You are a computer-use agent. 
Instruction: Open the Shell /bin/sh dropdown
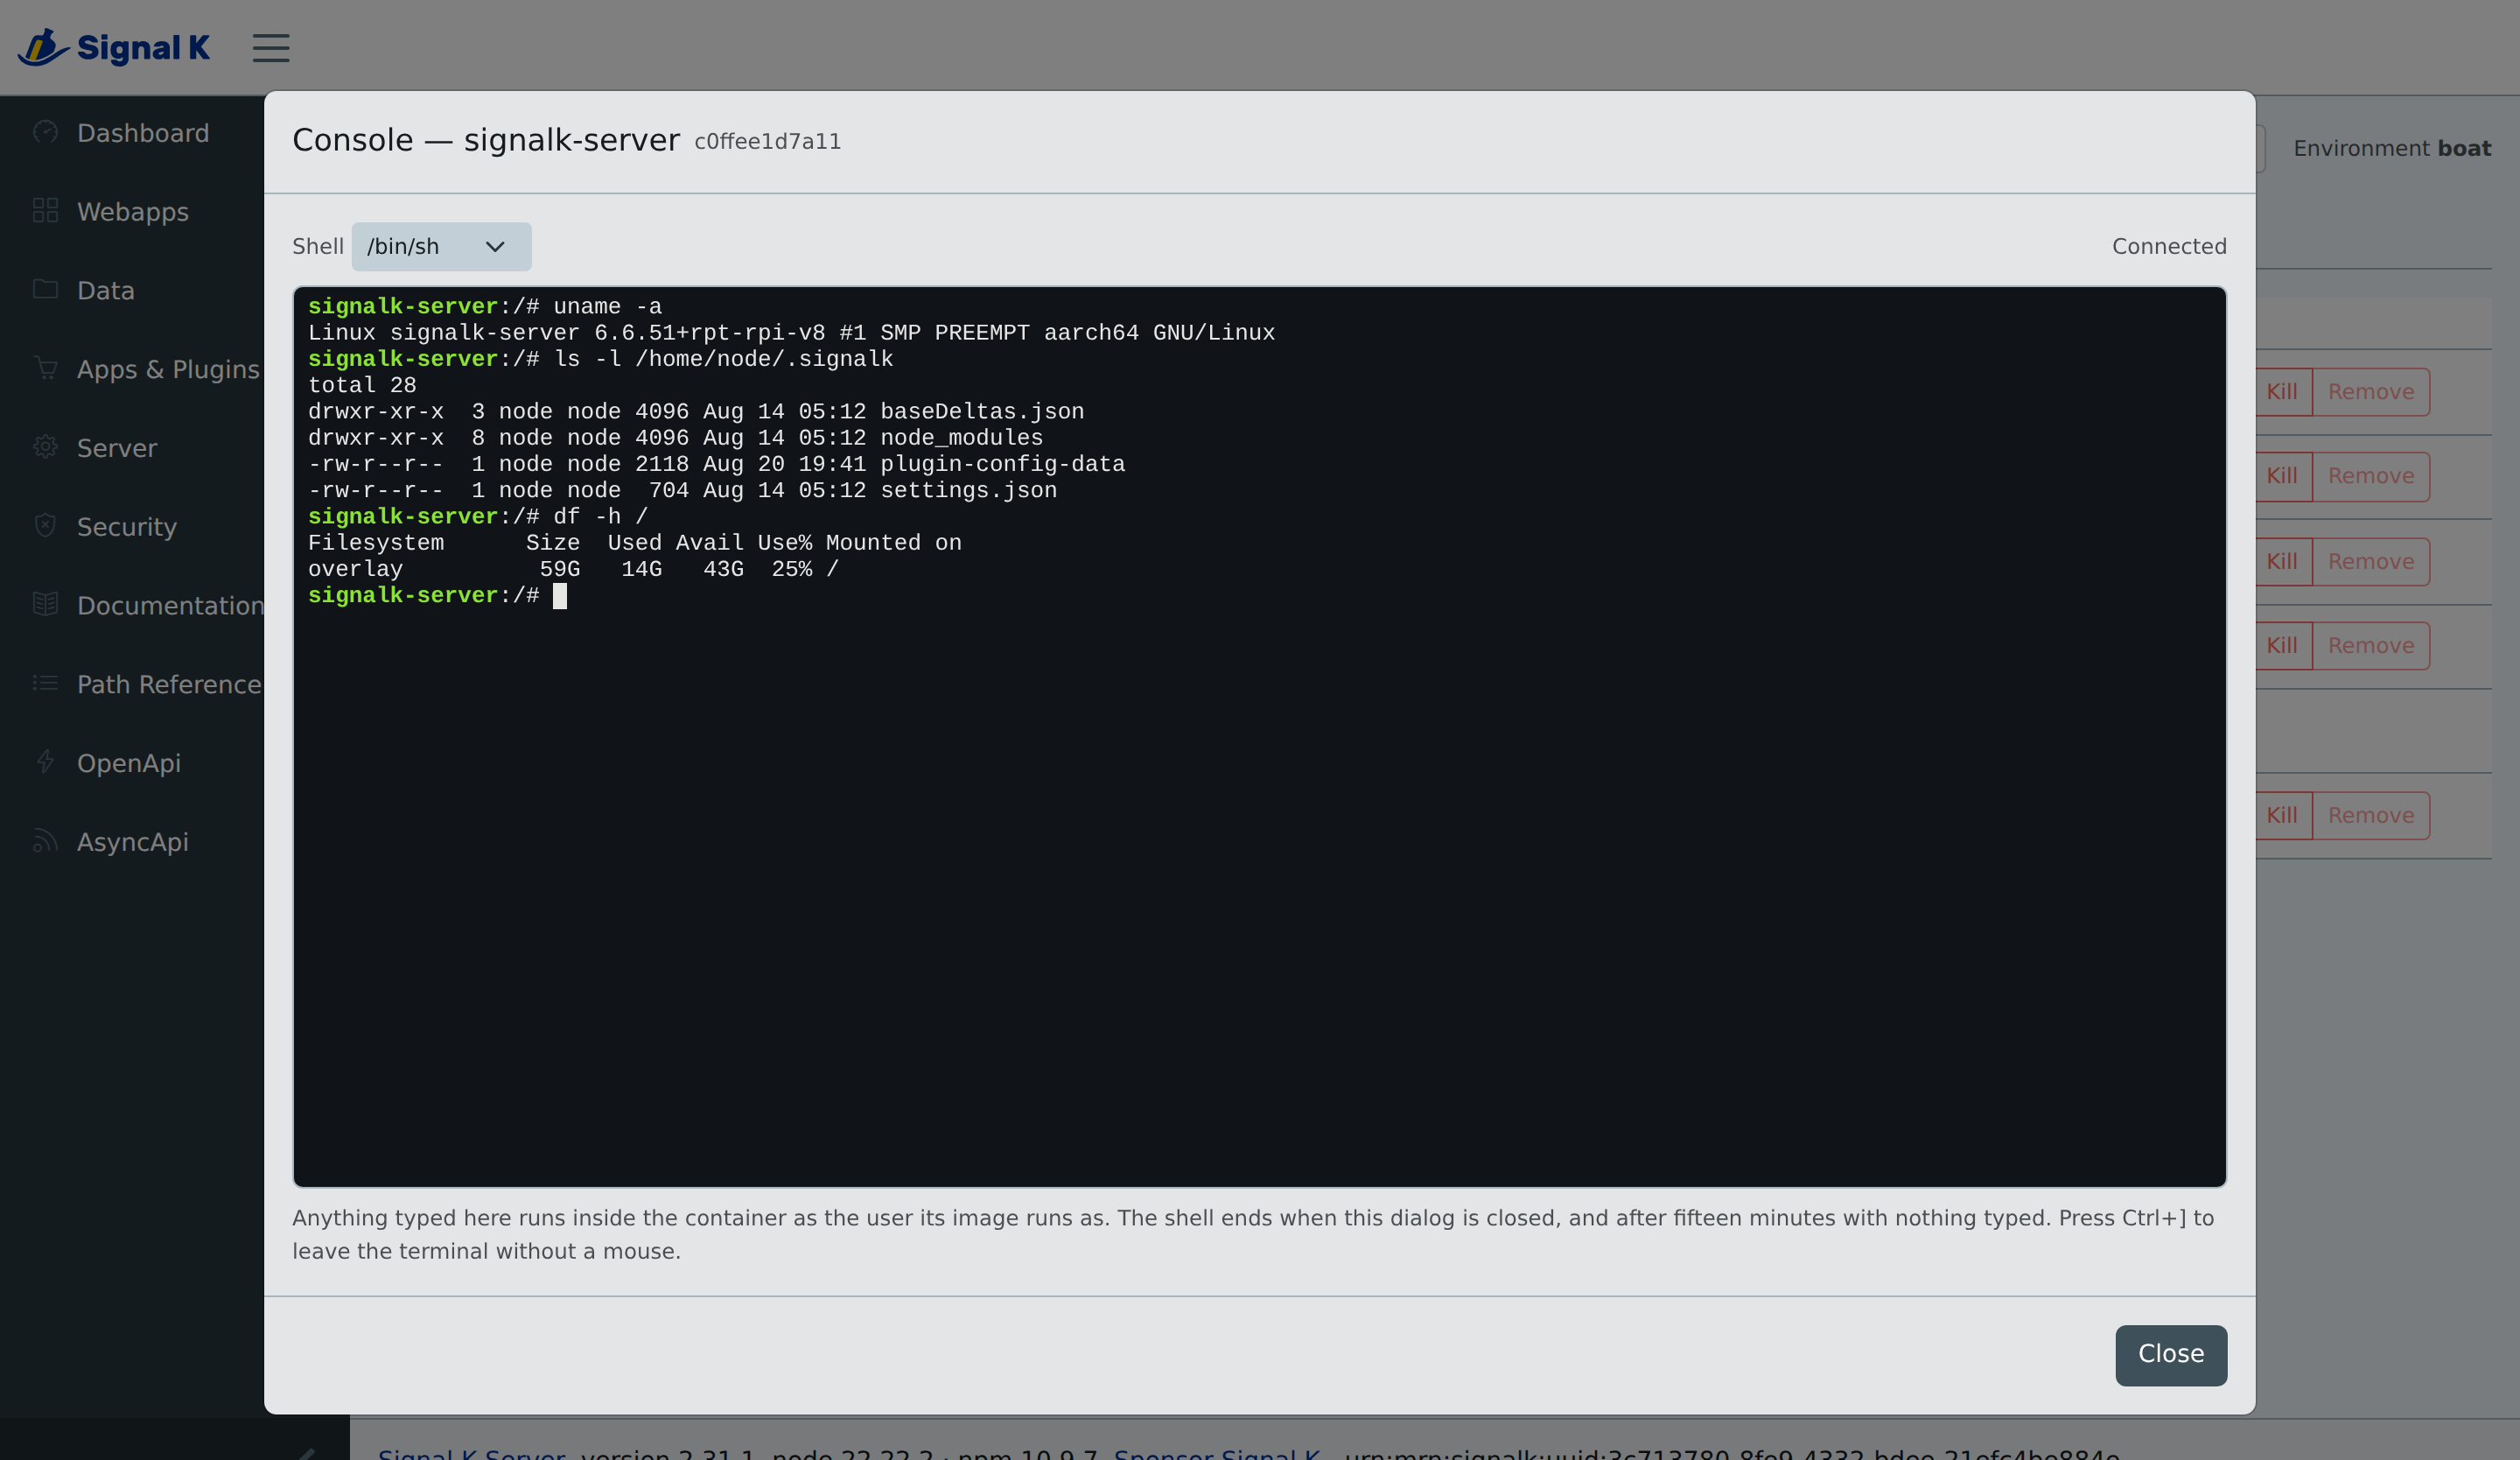click(x=441, y=246)
